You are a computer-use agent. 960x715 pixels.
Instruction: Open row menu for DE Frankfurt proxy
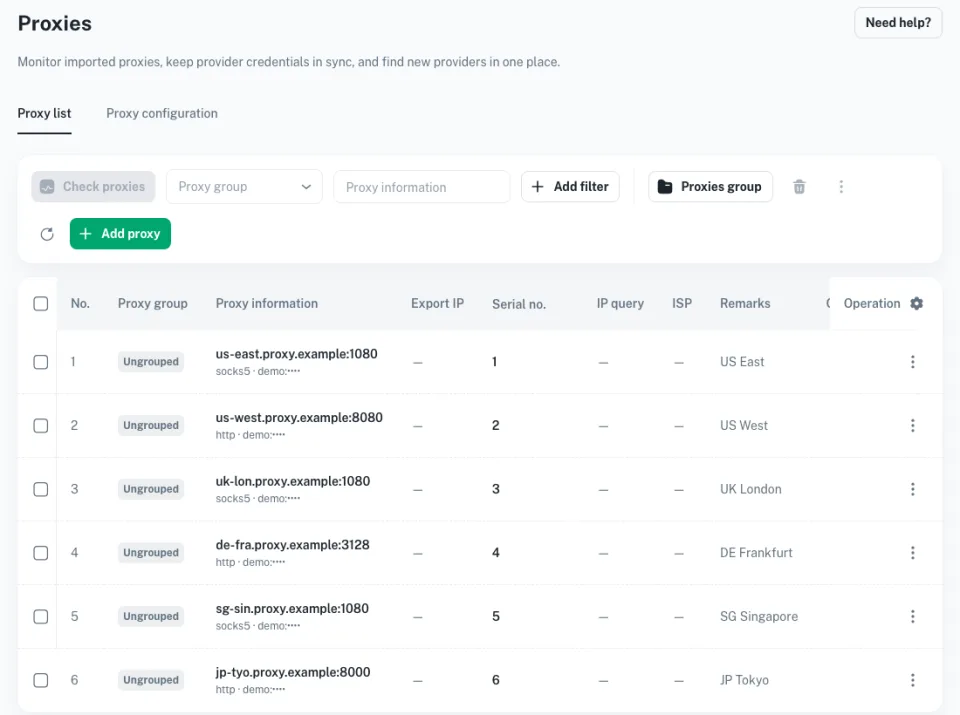[x=913, y=553]
